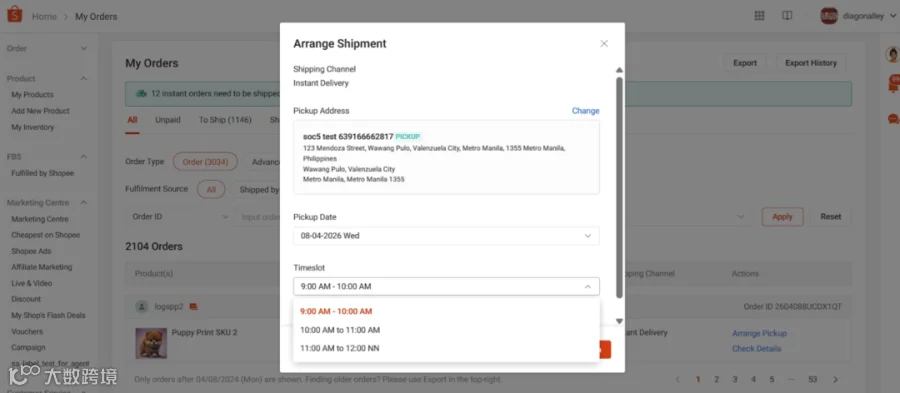Open My Inventory in sidebar
Viewport: 900px width, 393px height.
tap(33, 127)
